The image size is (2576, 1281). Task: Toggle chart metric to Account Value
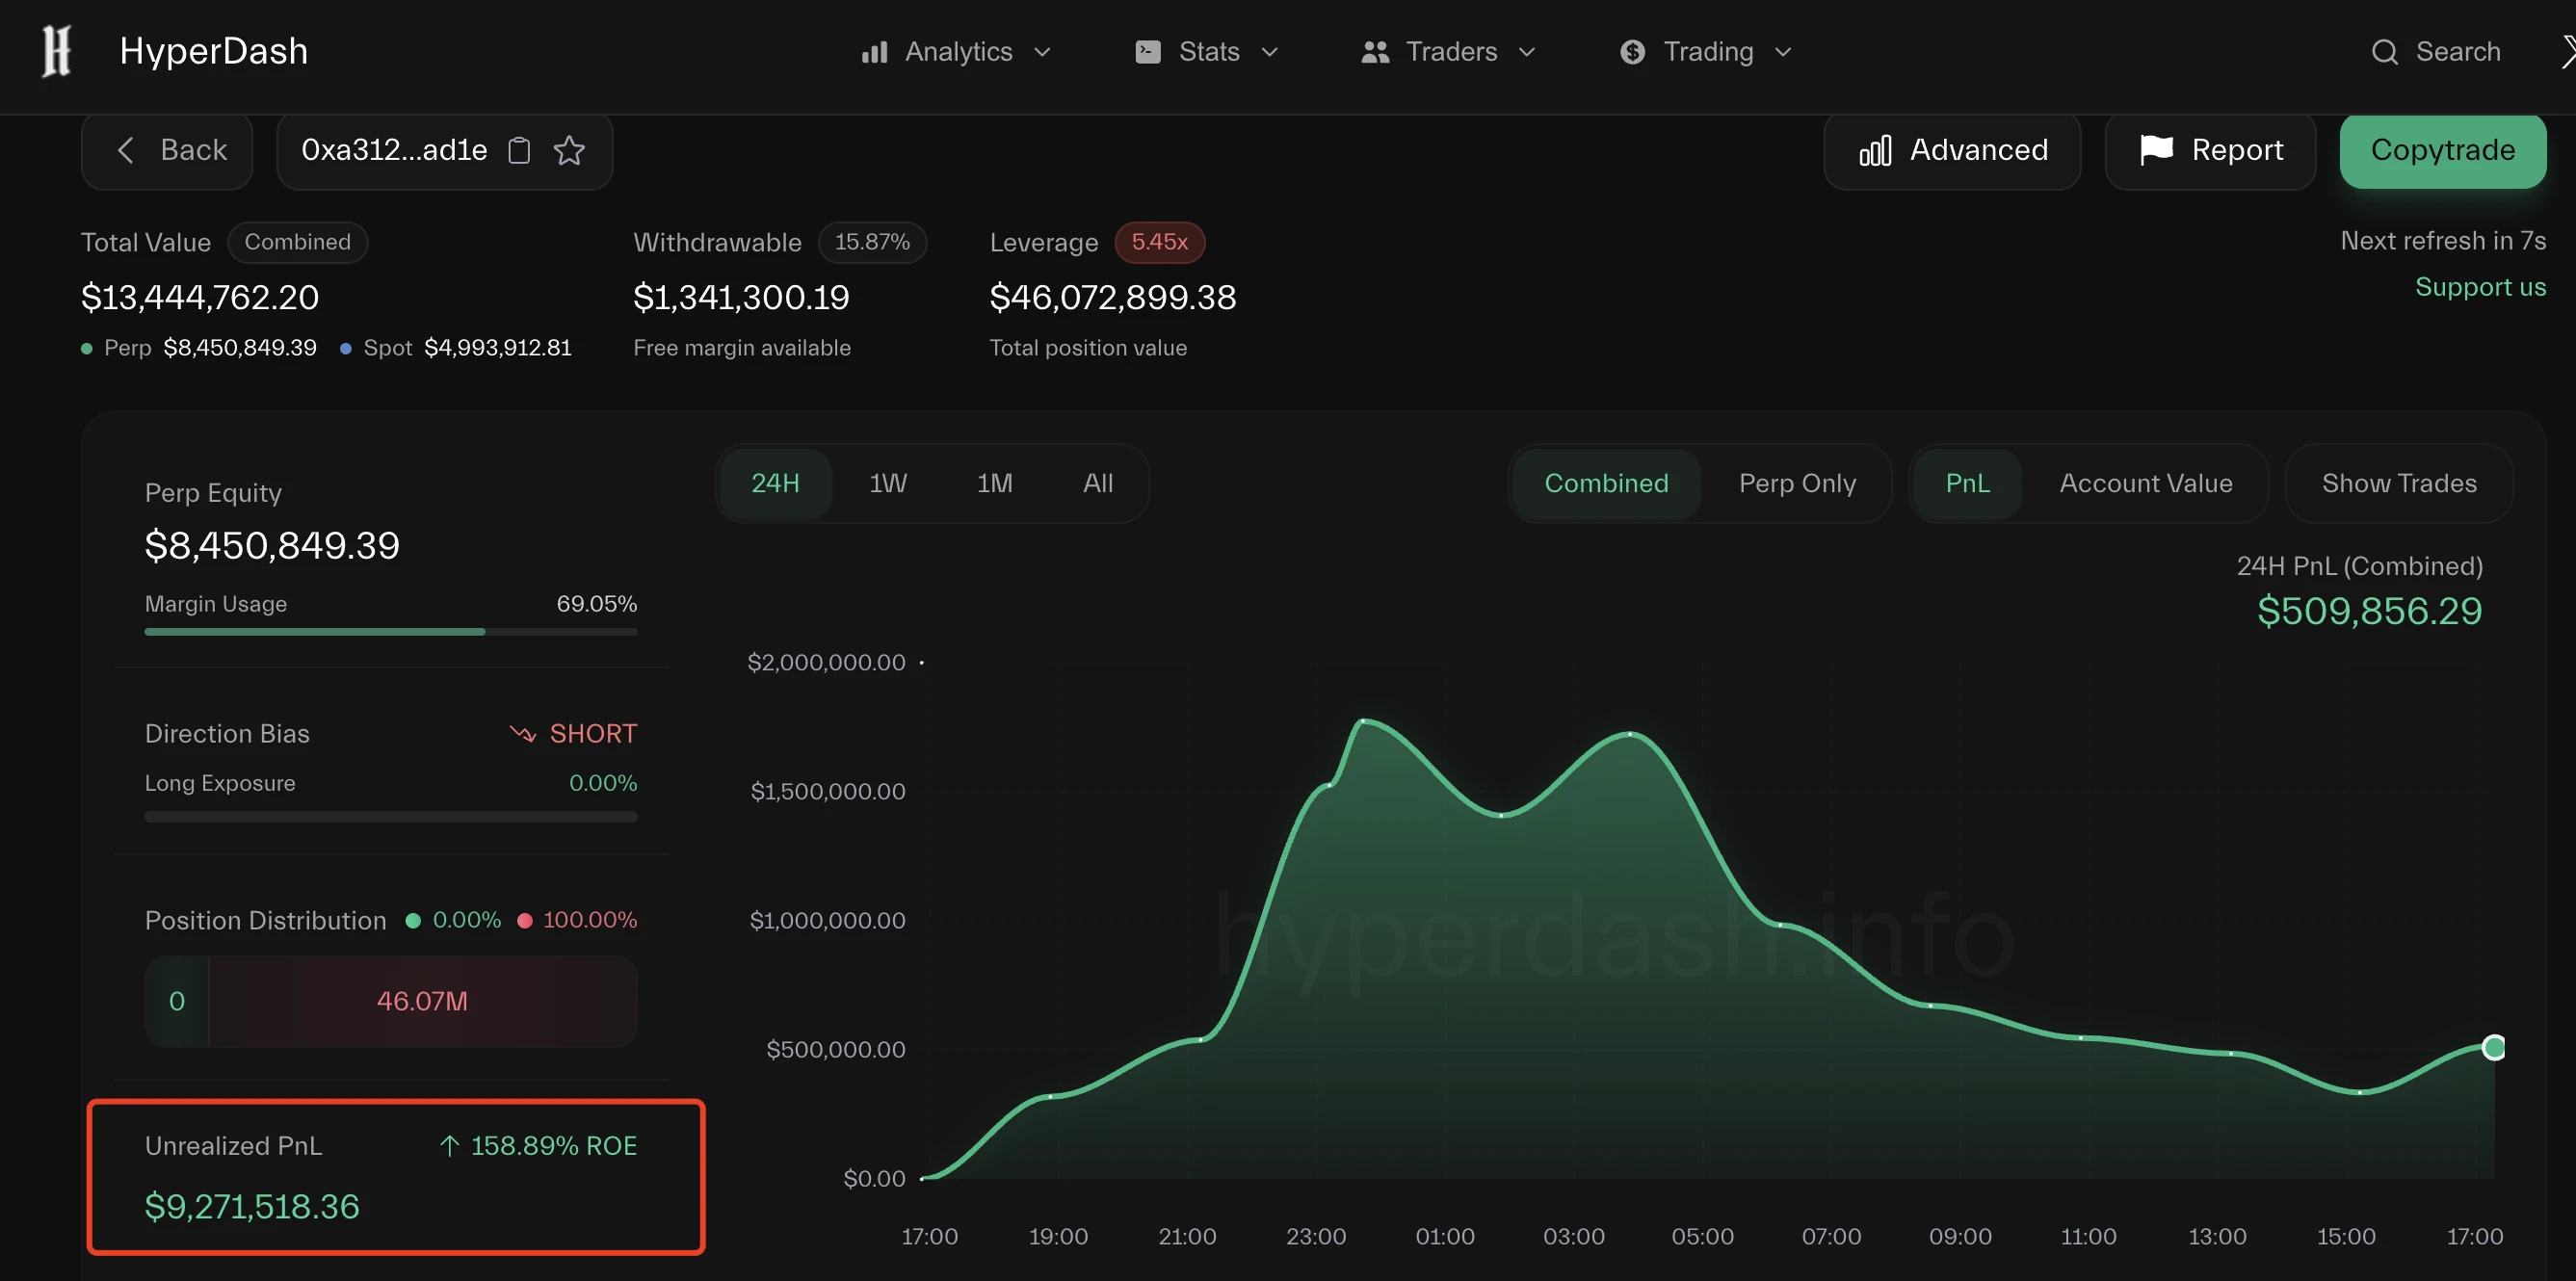click(2145, 483)
